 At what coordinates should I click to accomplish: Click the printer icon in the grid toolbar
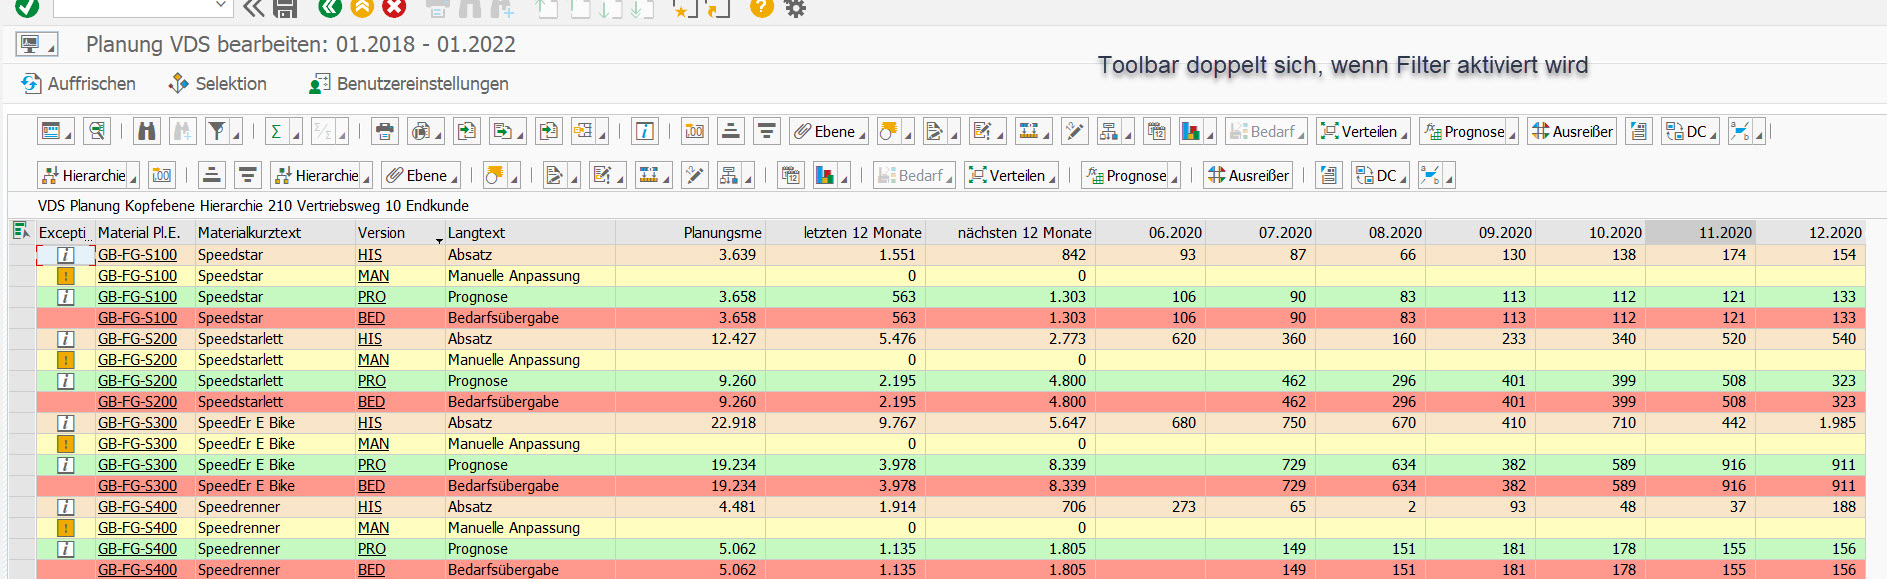[384, 131]
